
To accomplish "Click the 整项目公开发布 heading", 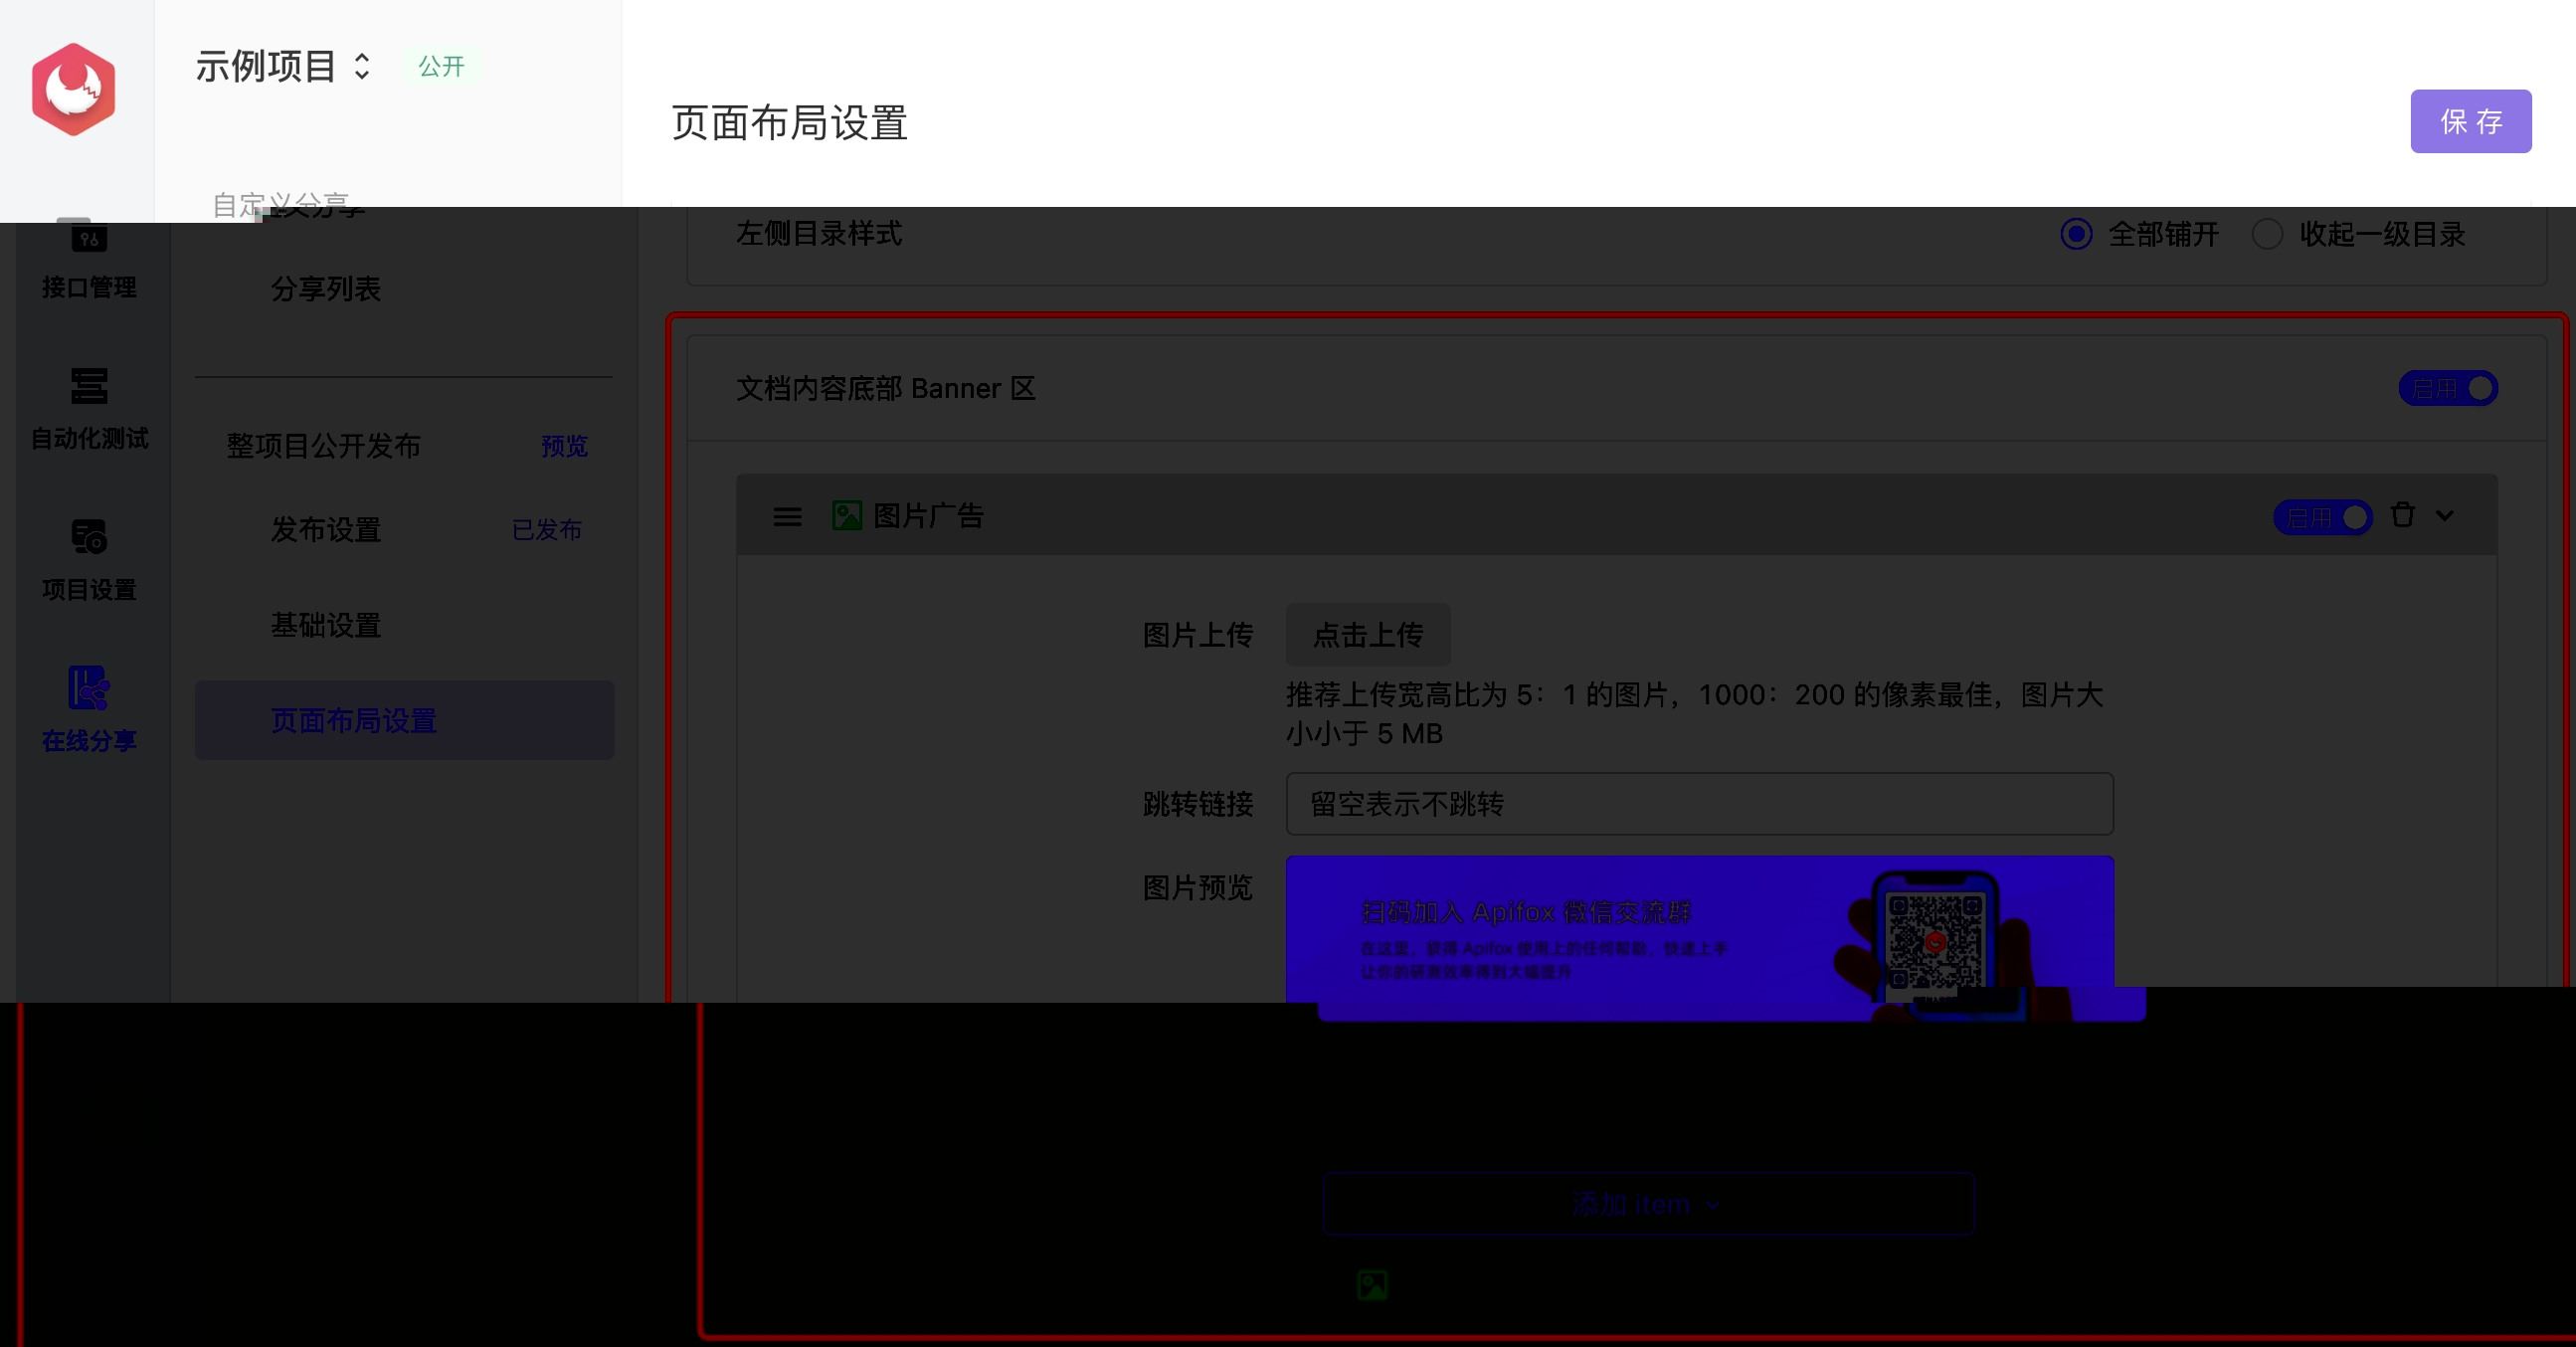I will point(323,446).
